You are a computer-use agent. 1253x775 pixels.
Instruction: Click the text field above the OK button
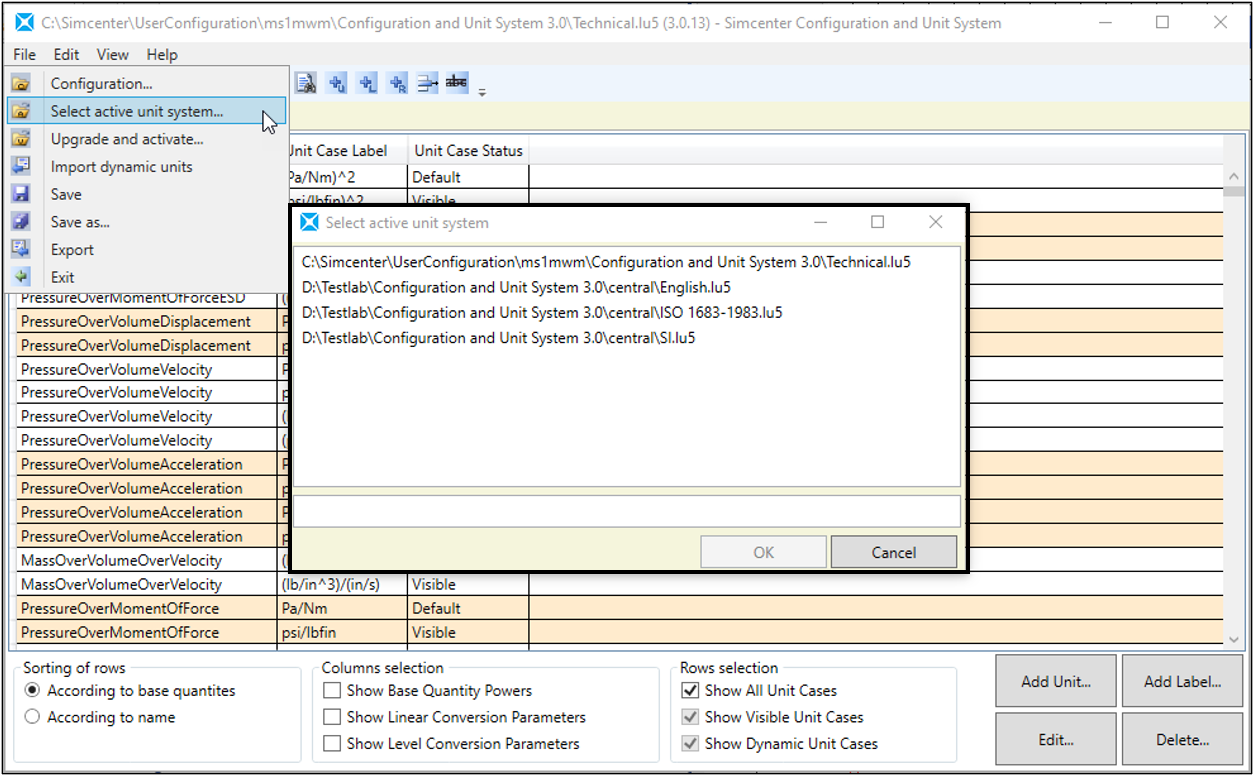click(x=626, y=511)
